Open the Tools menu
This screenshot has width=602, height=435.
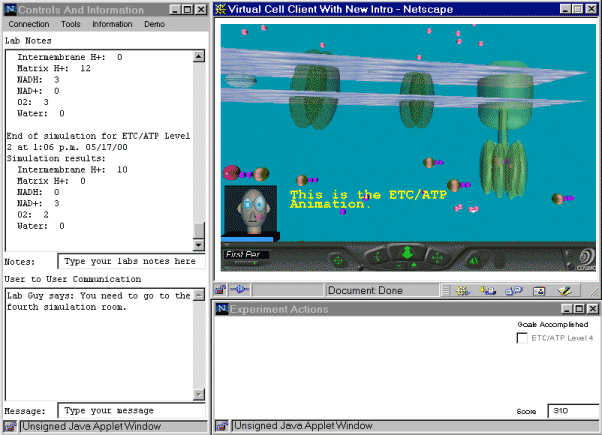pyautogui.click(x=71, y=23)
